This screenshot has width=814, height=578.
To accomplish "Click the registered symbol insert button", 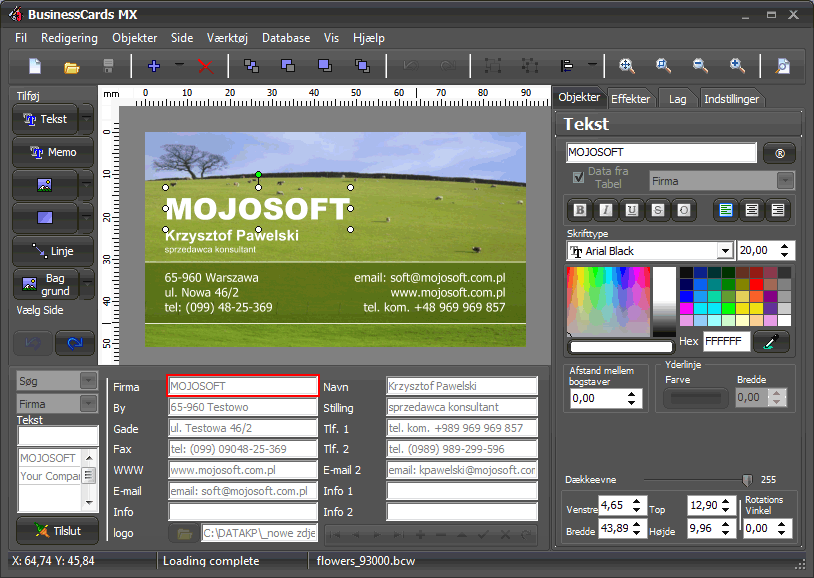I will pyautogui.click(x=779, y=154).
